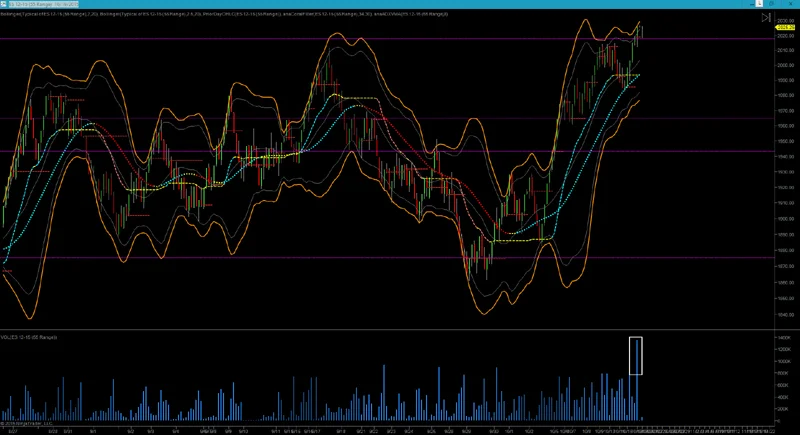Click the VOL(ES 12-15) panel label
Screen dimensions: 800x435
pyautogui.click(x=29, y=338)
